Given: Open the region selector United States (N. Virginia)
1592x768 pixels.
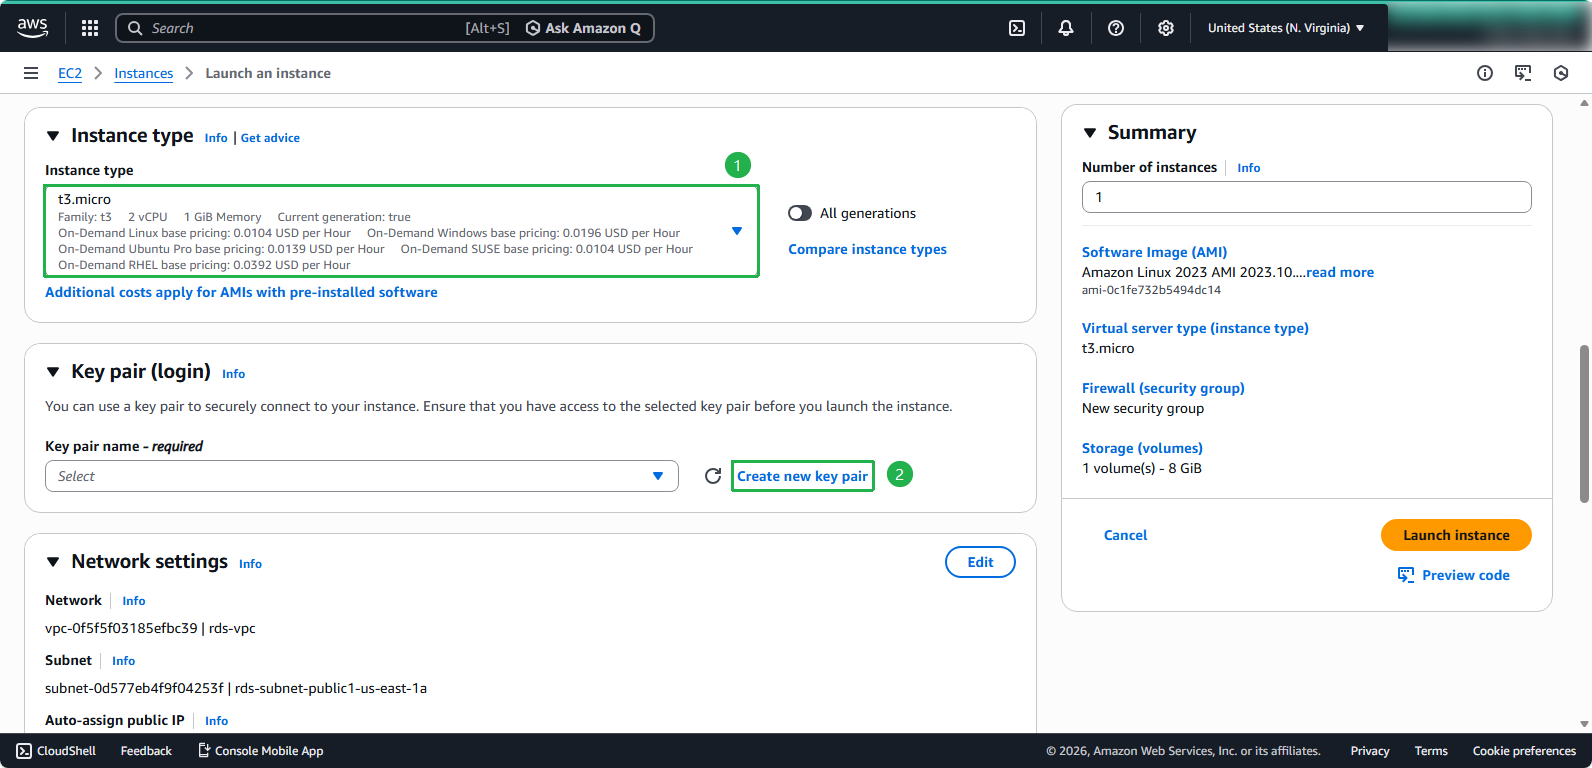Looking at the screenshot, I should coord(1286,28).
